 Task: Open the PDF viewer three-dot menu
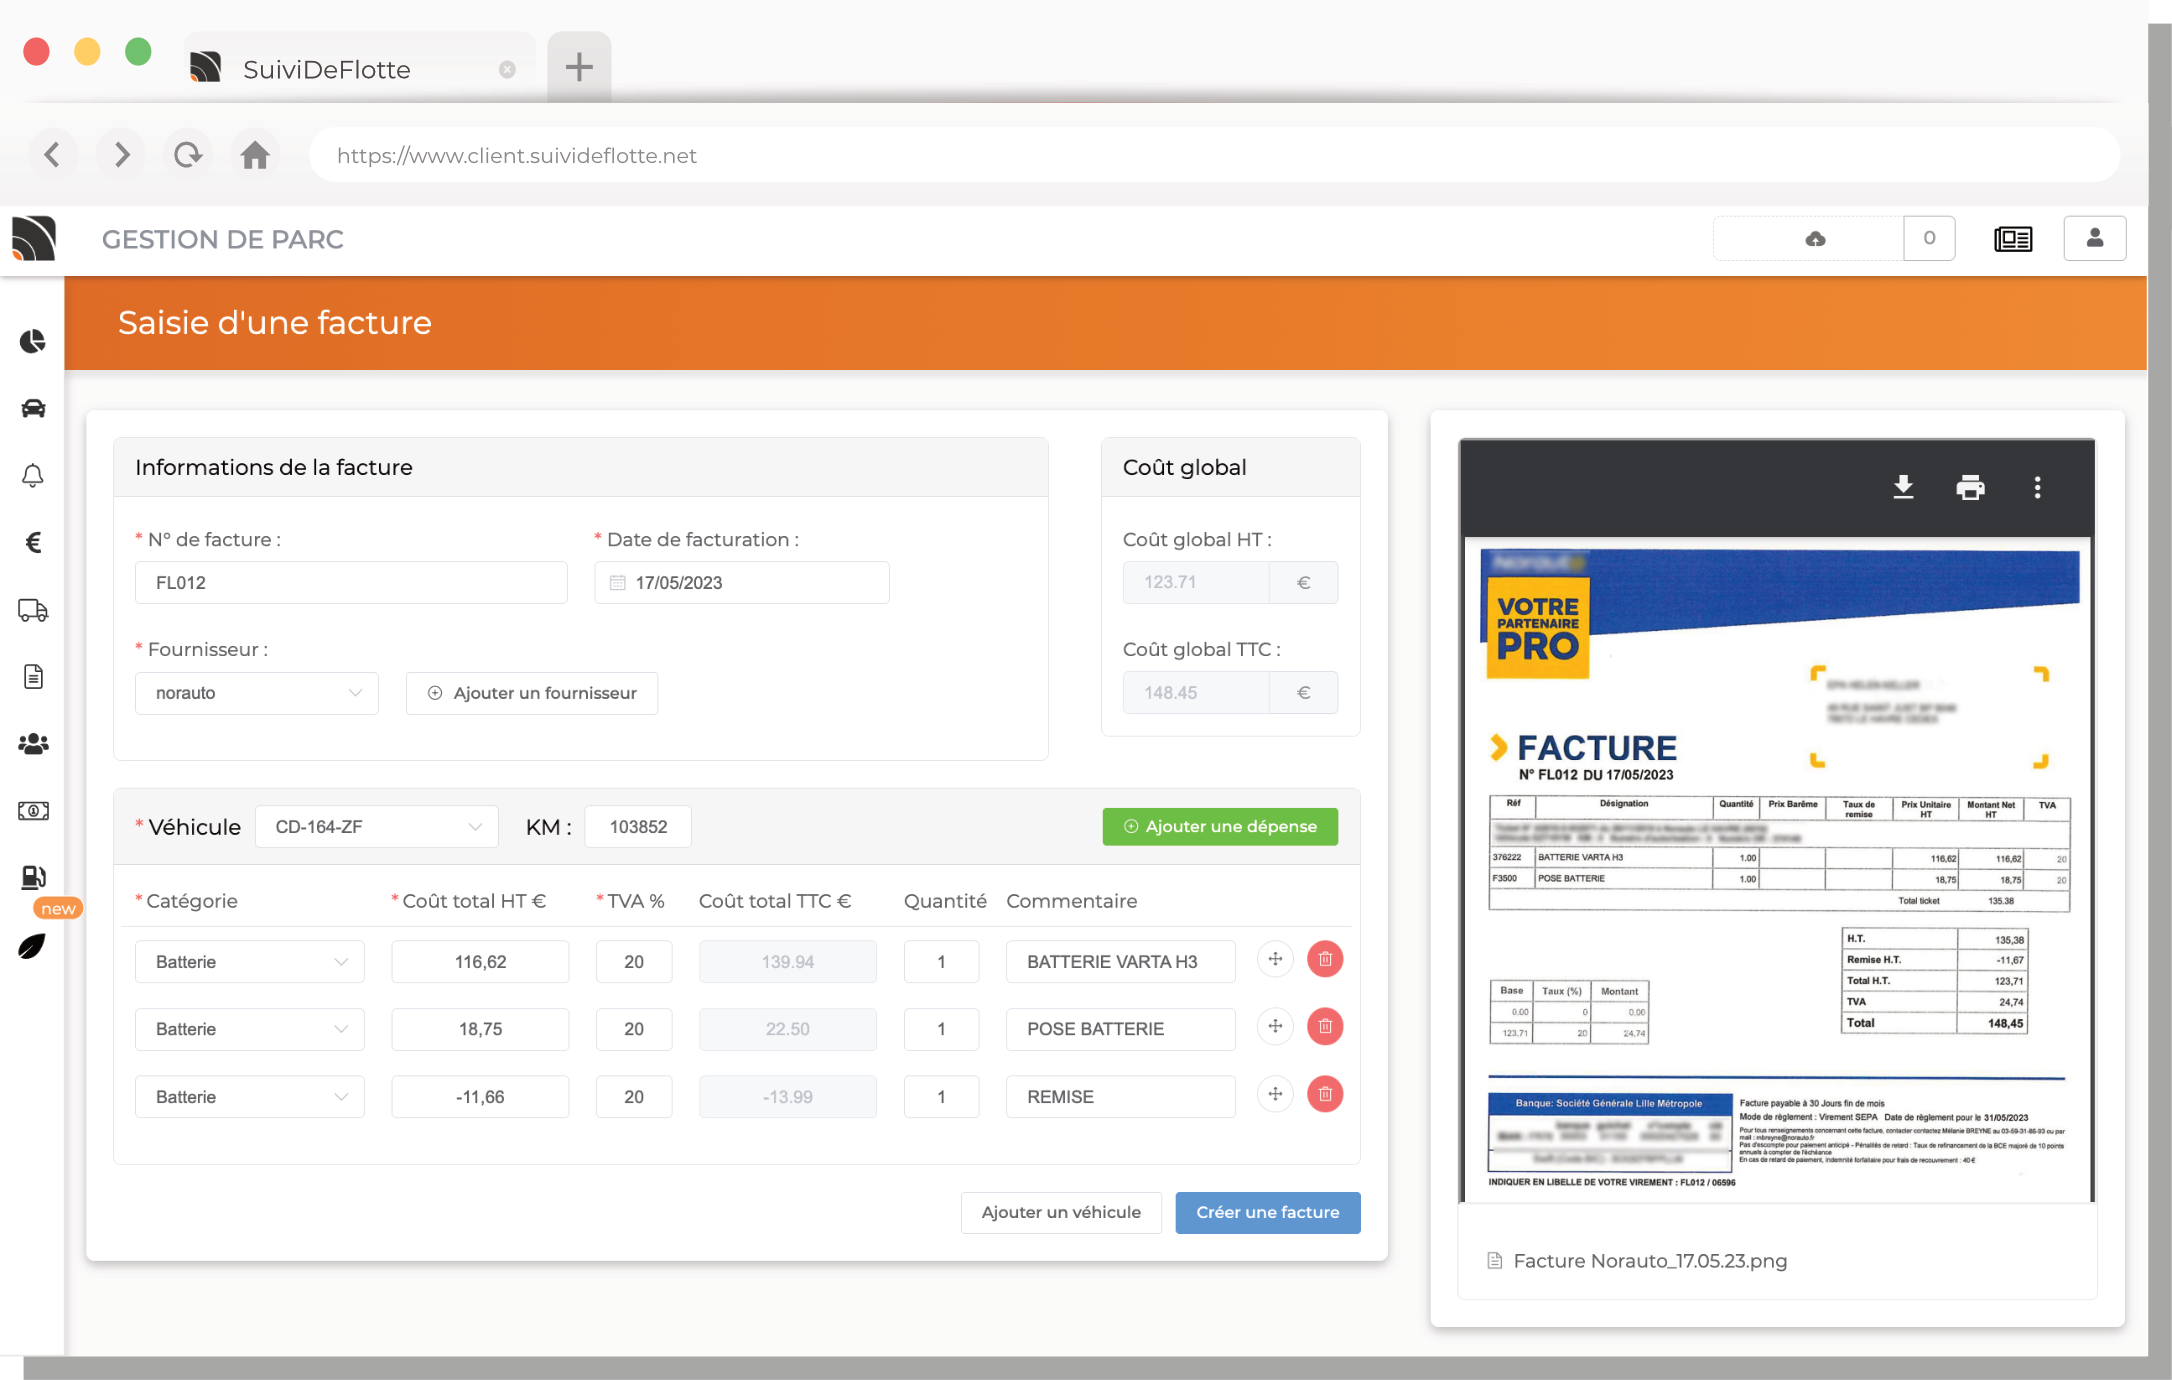(x=2037, y=487)
